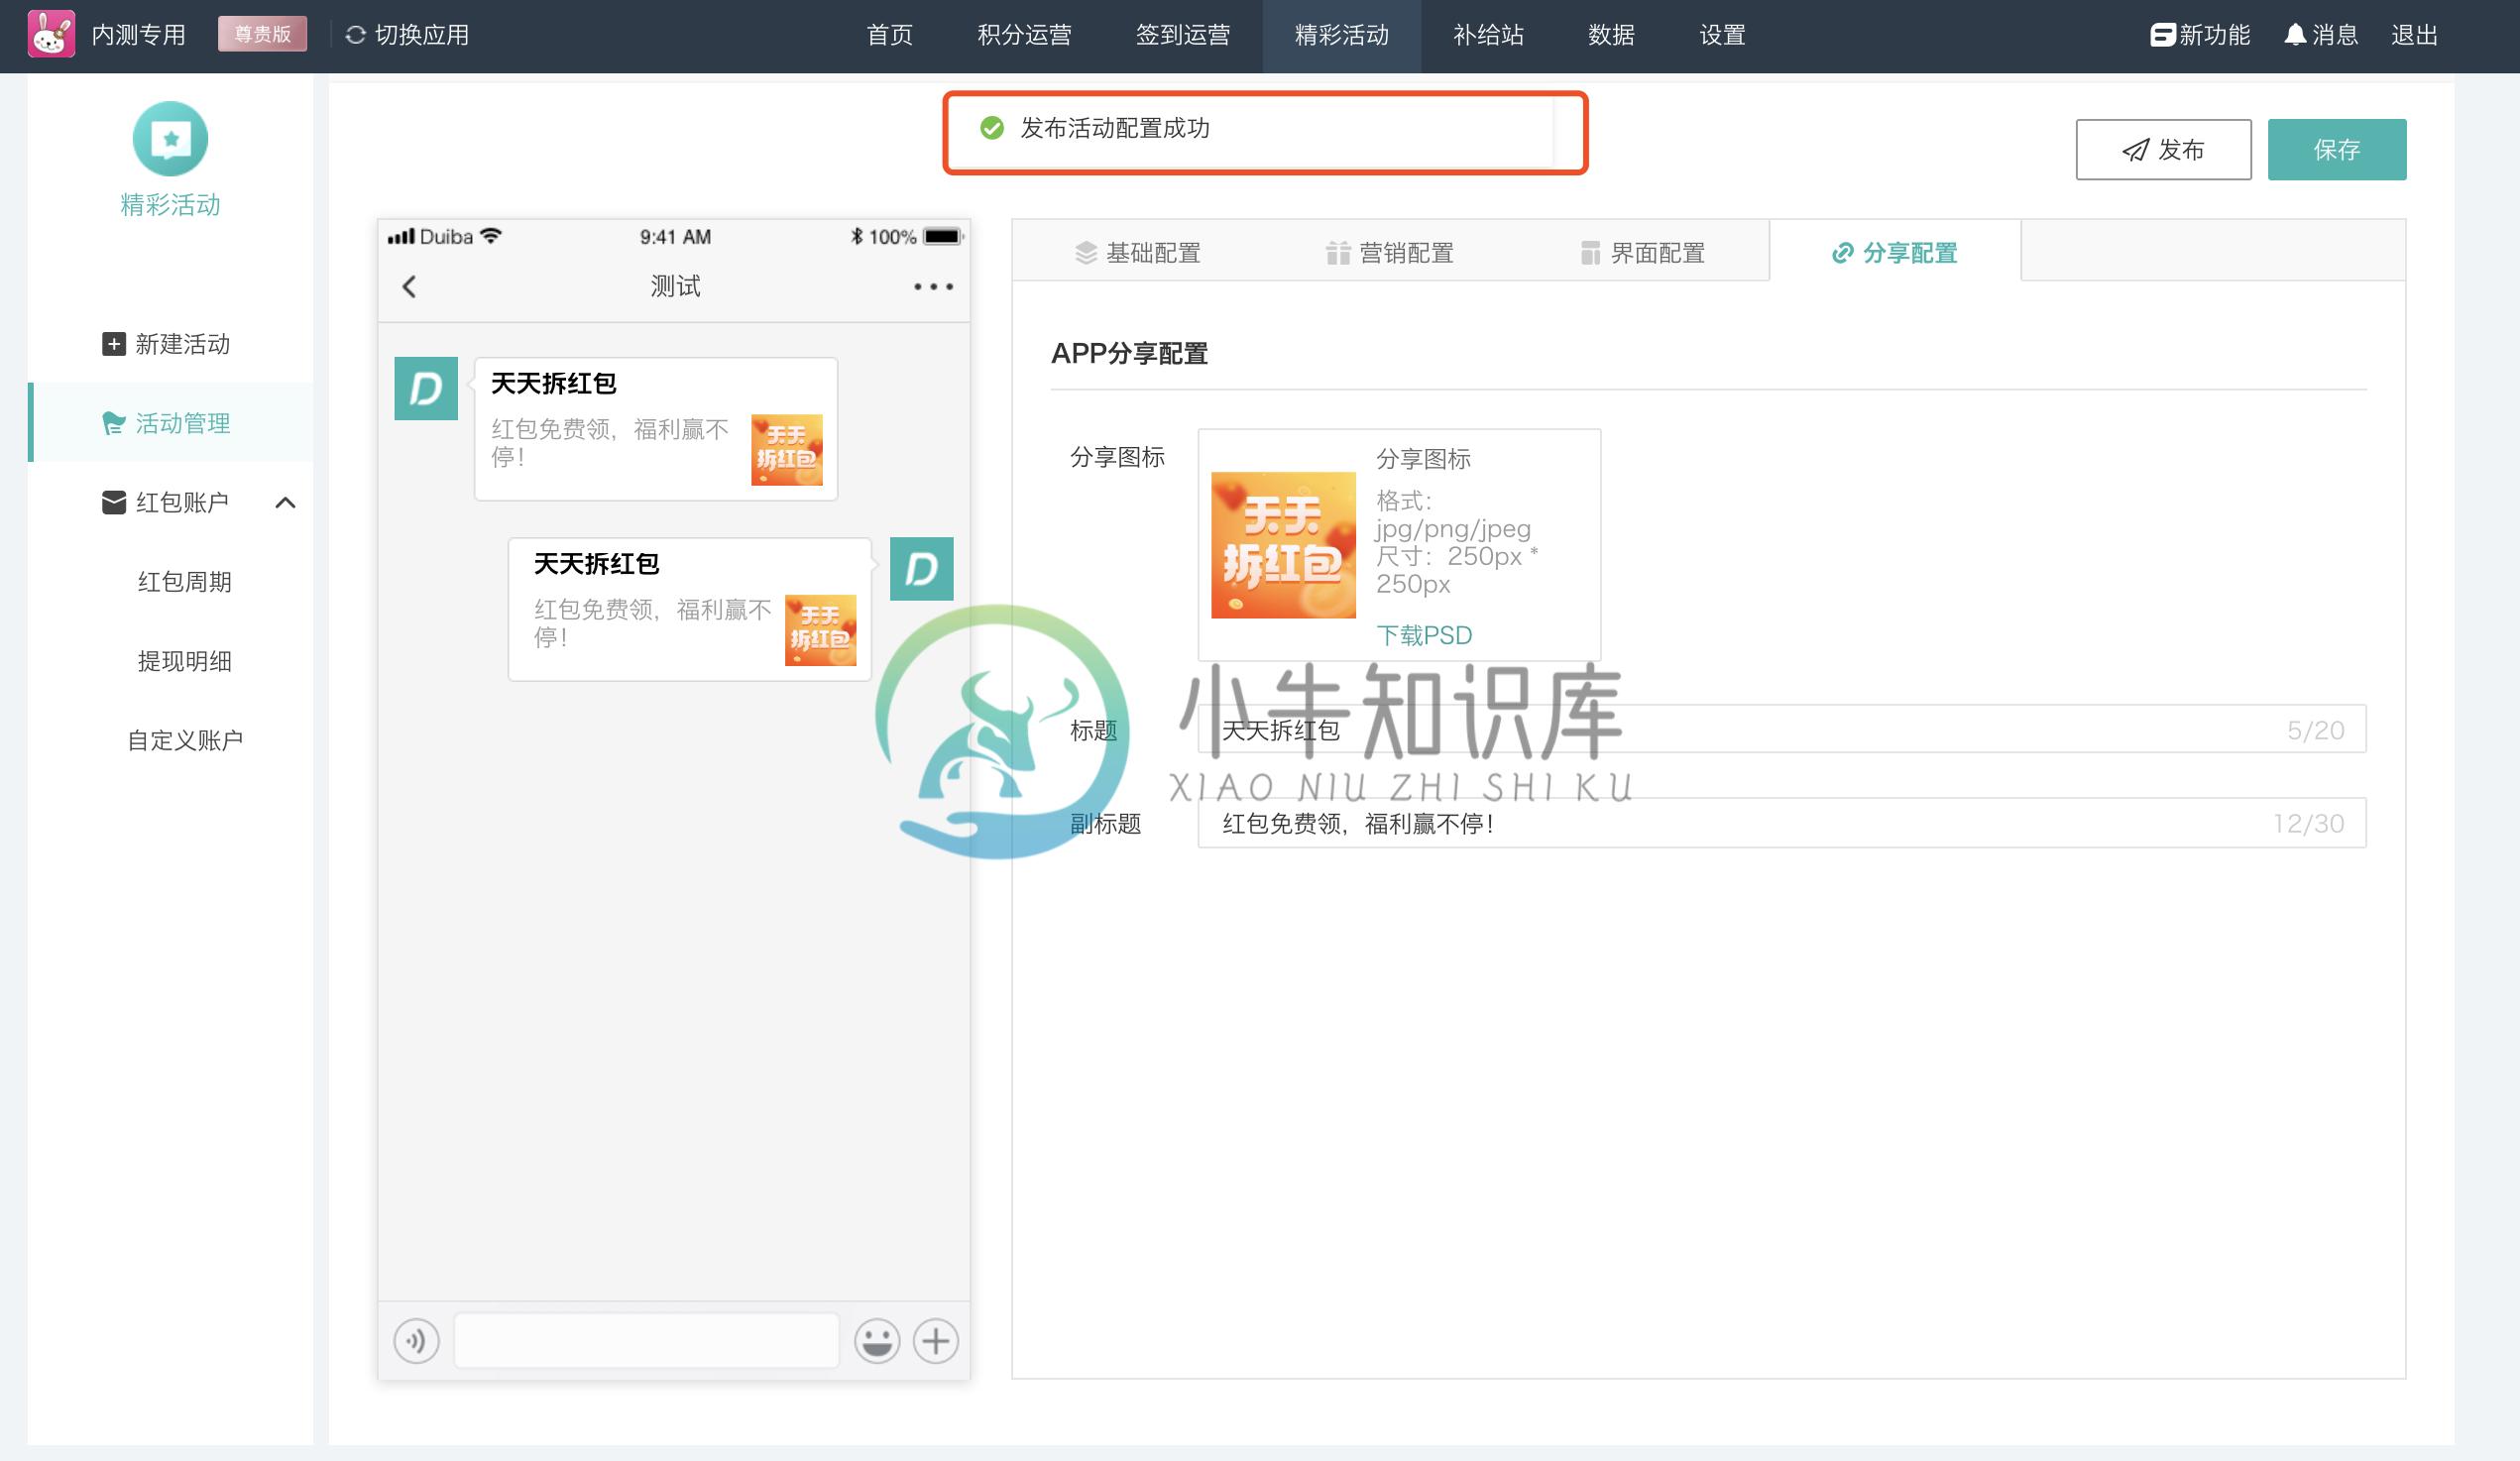
Task: Click thumbnail in right chat share card
Action: point(820,630)
